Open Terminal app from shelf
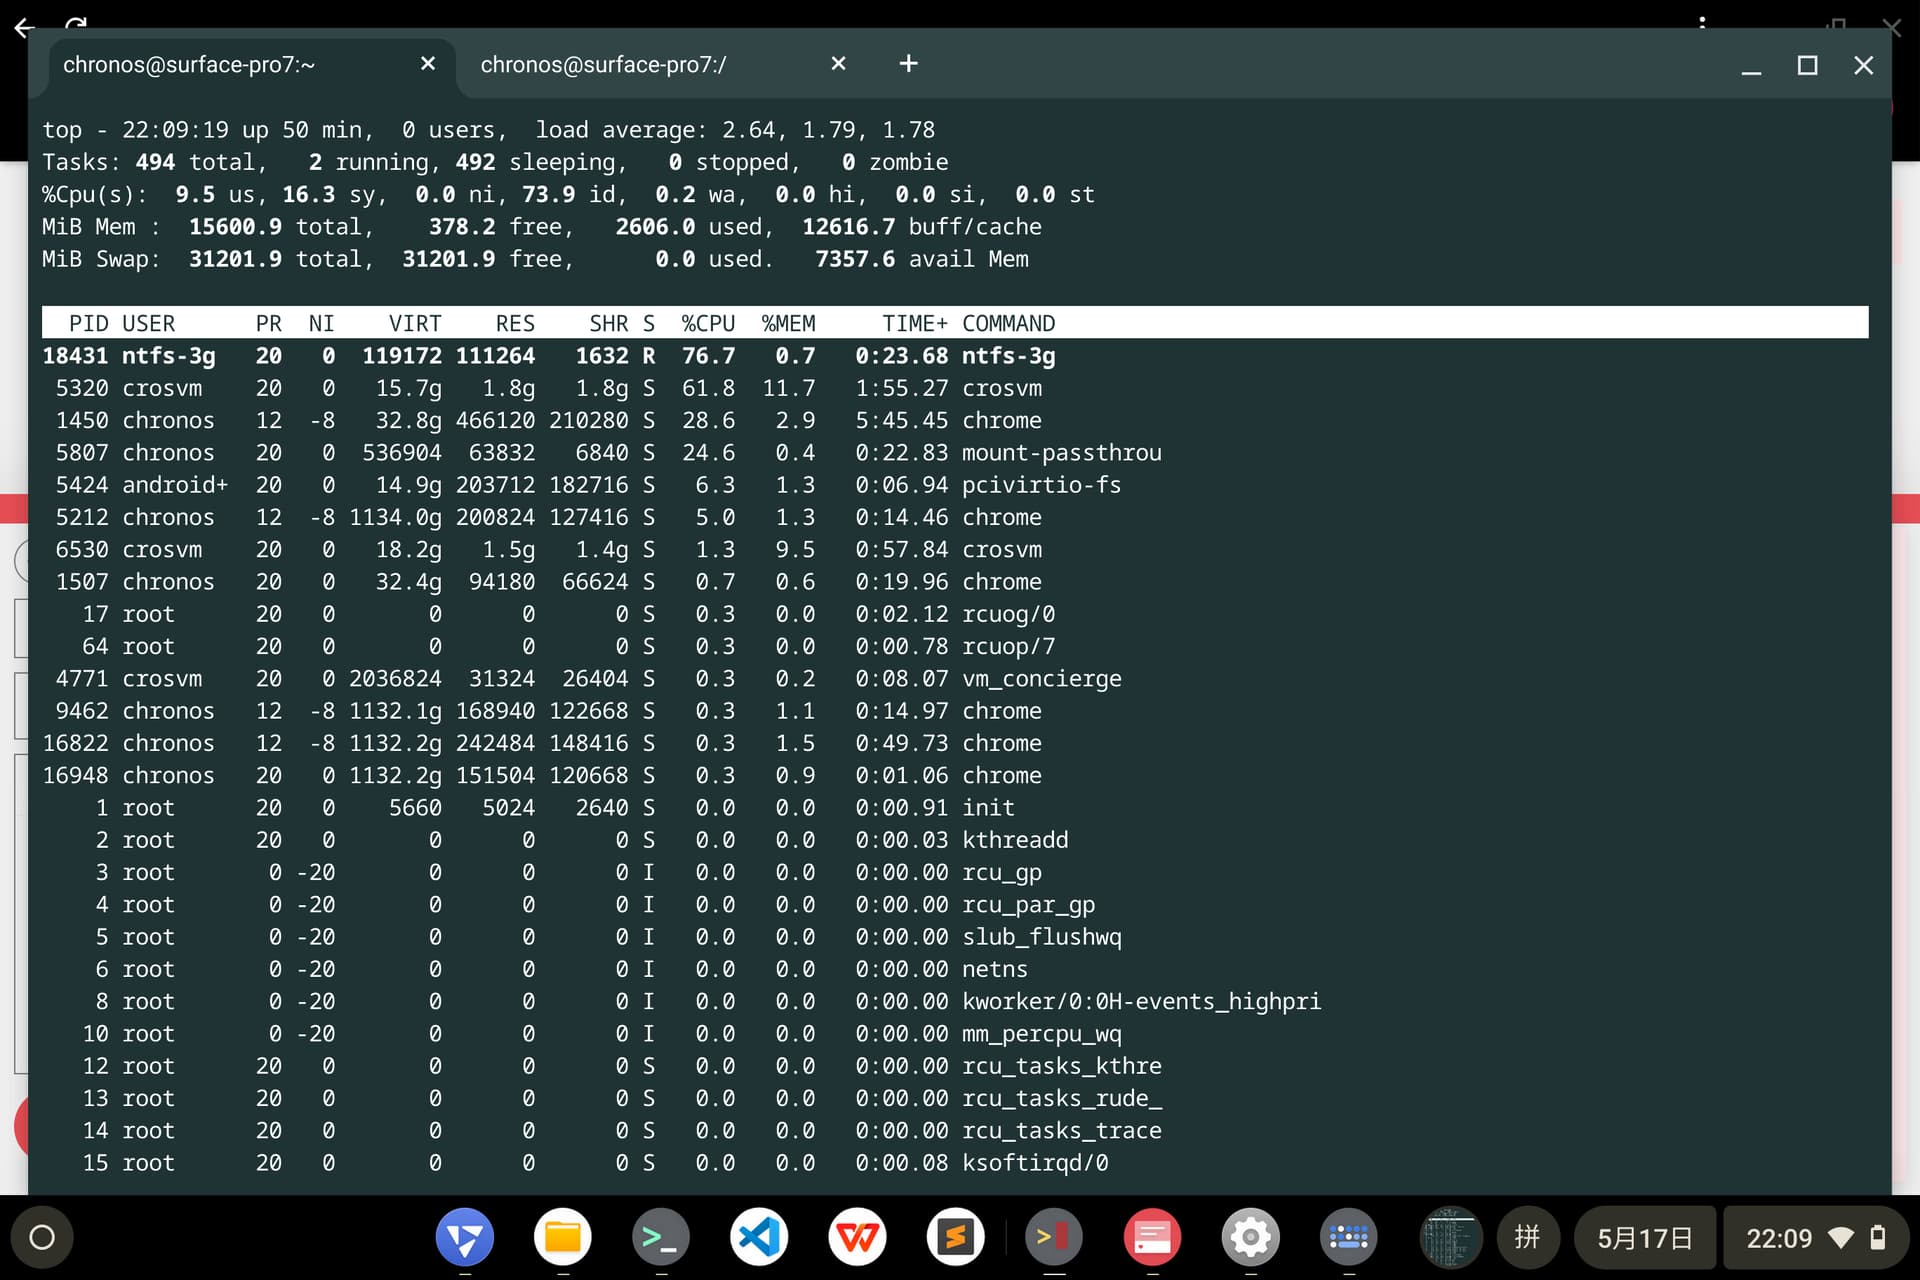The height and width of the screenshot is (1280, 1920). [x=661, y=1238]
